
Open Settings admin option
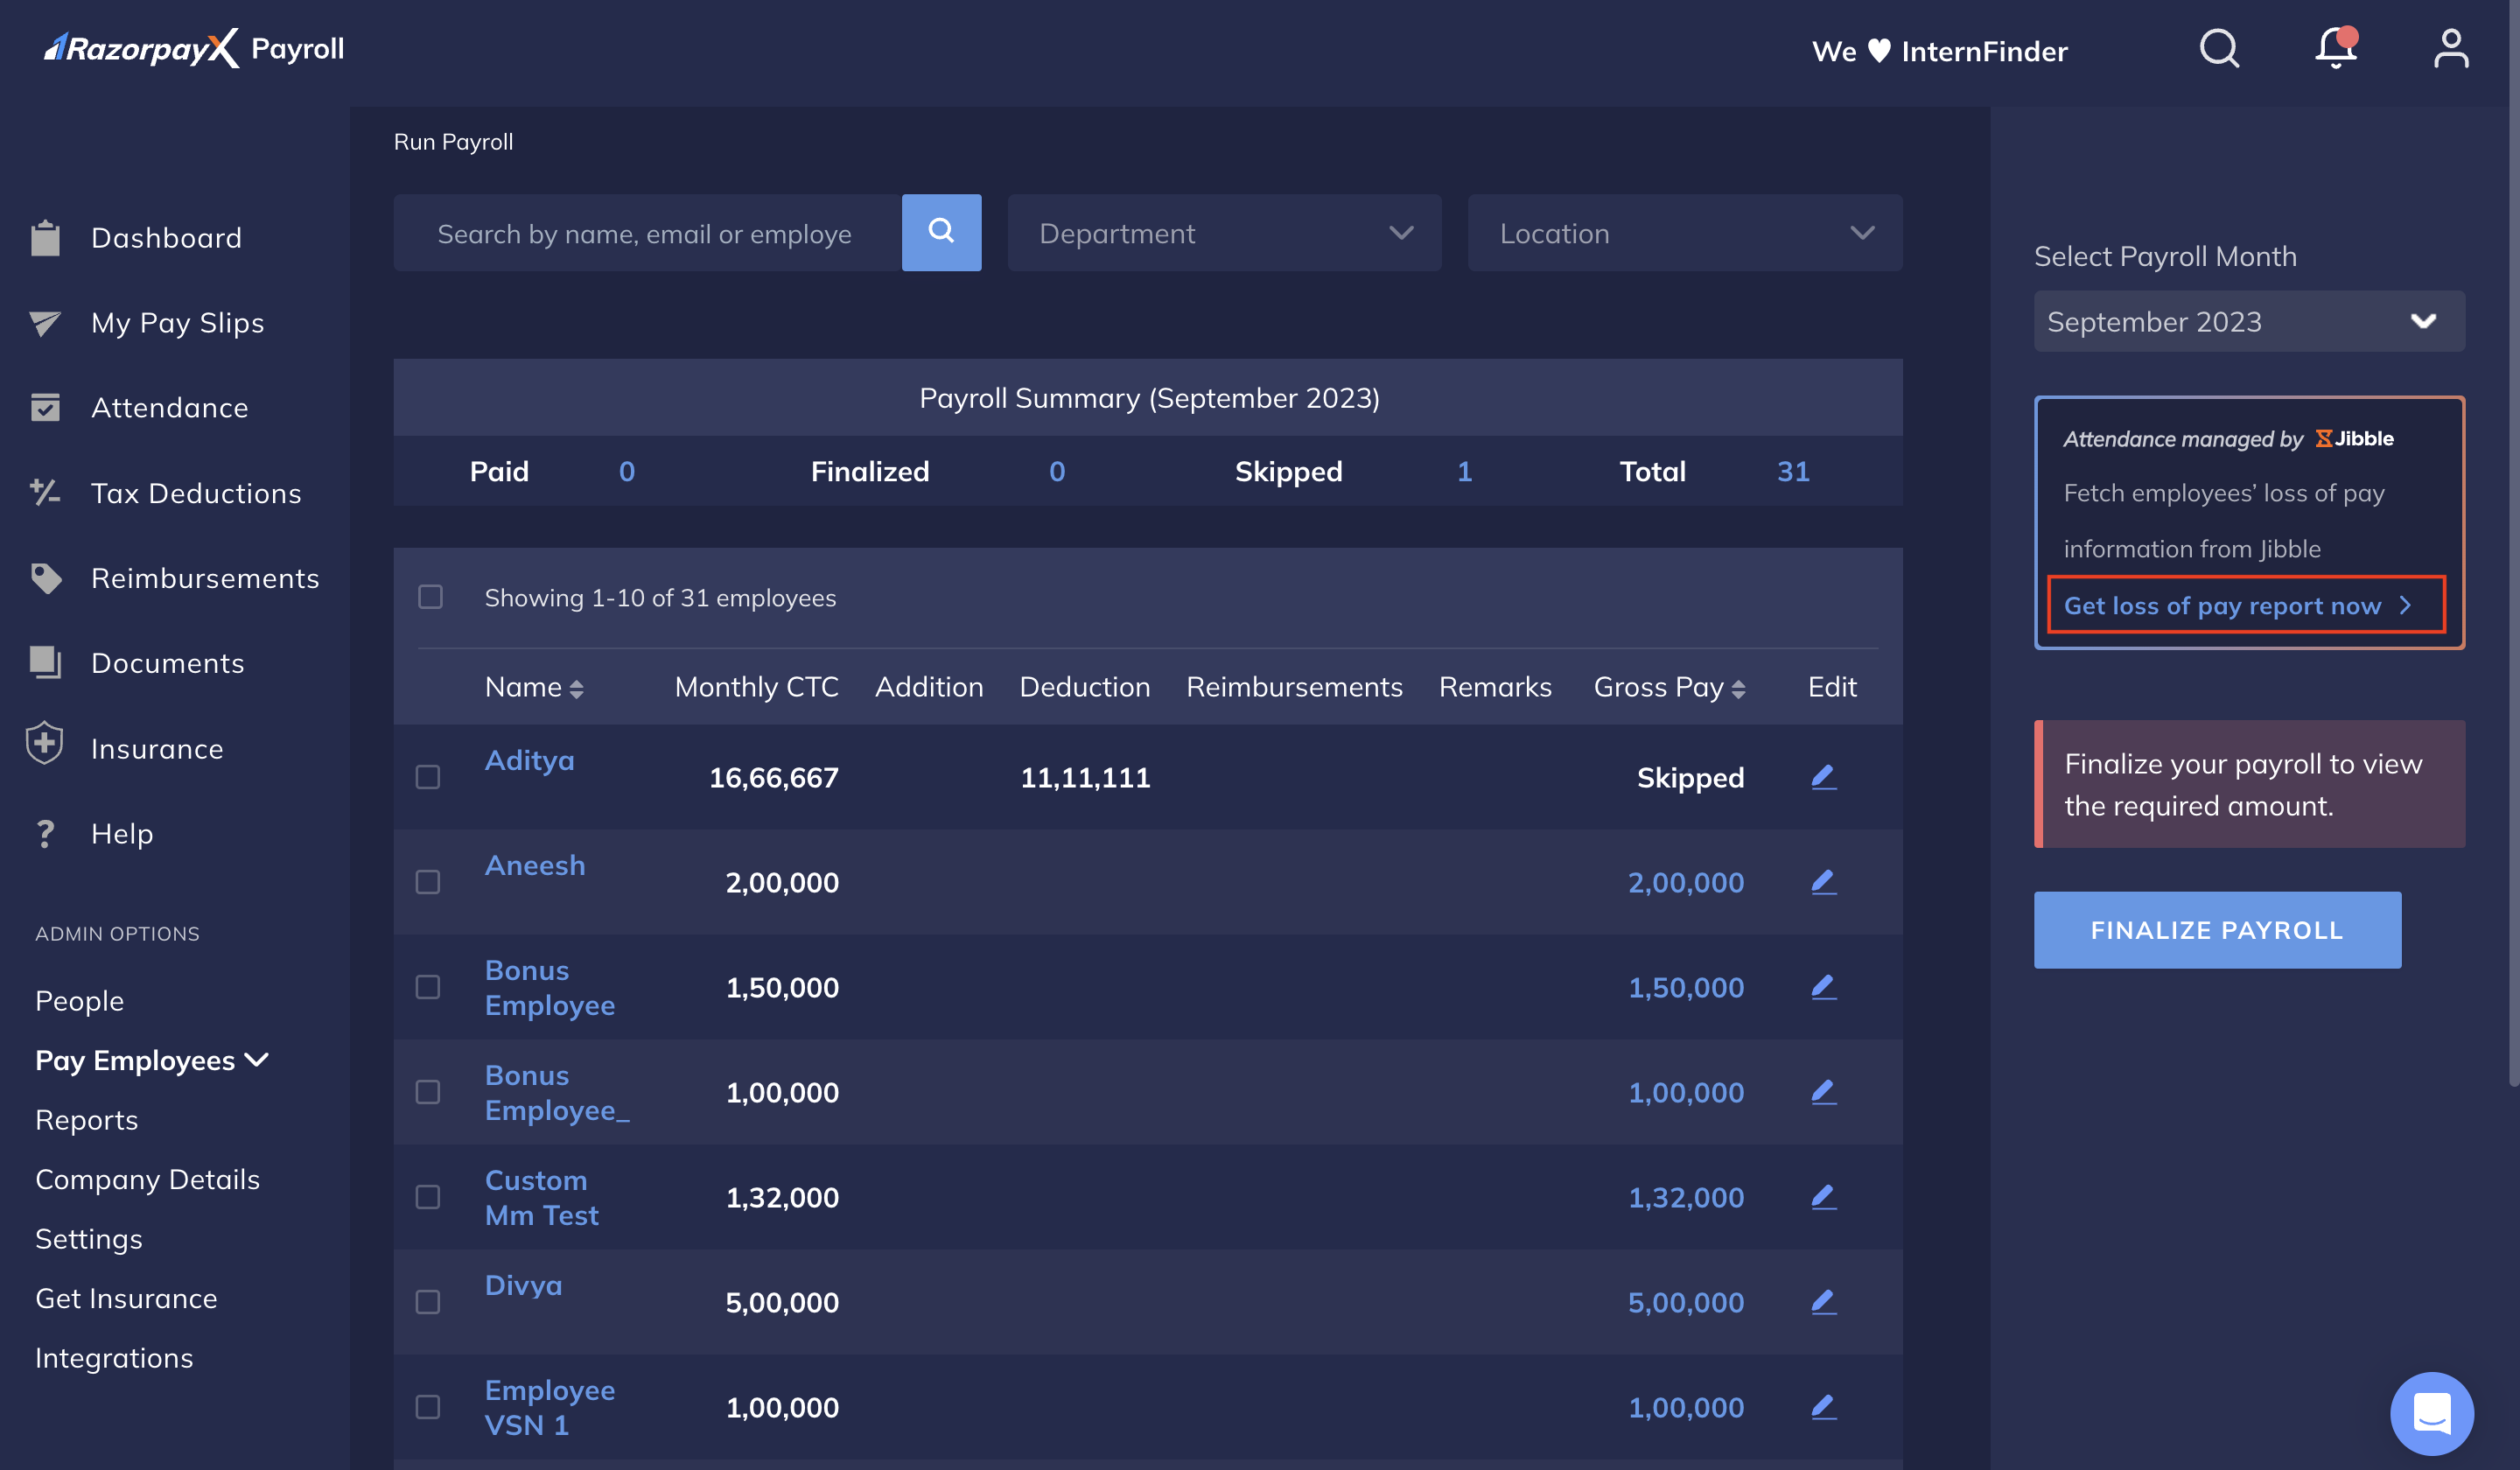pos(89,1238)
